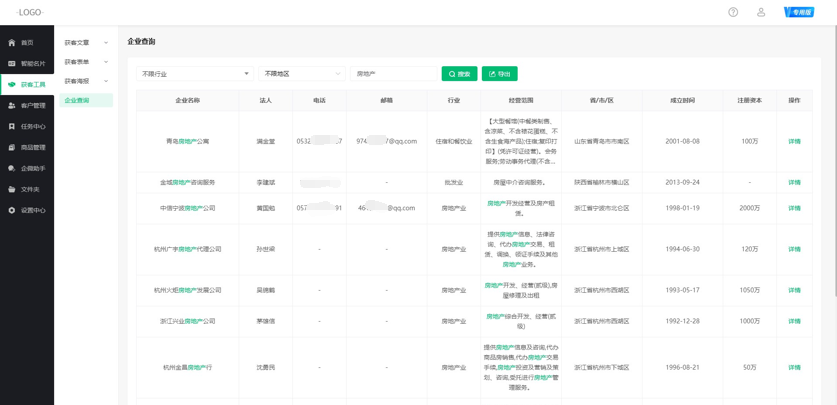Open 企微助手 in the sidebar
Image resolution: width=837 pixels, height=405 pixels.
coord(32,169)
